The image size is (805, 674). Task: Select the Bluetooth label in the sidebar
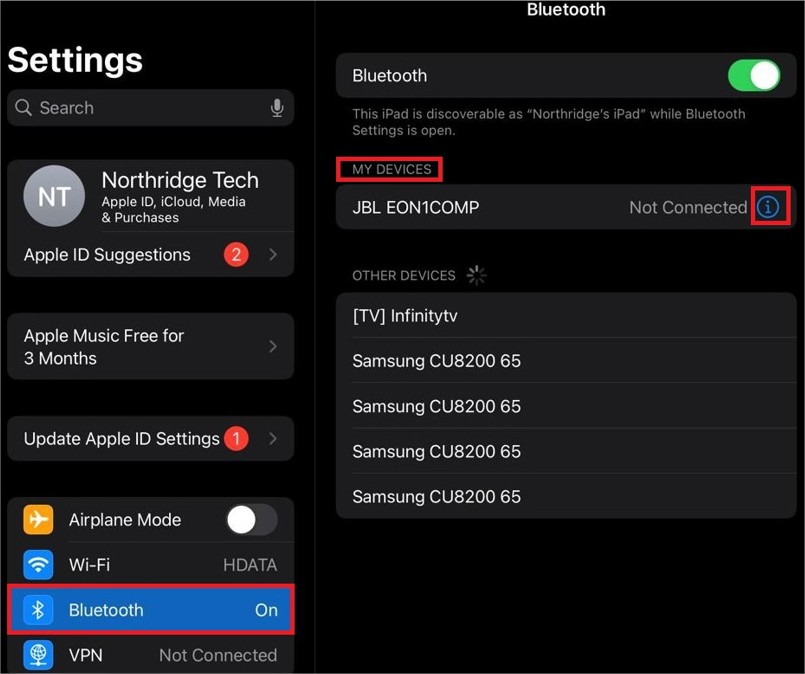pos(106,610)
